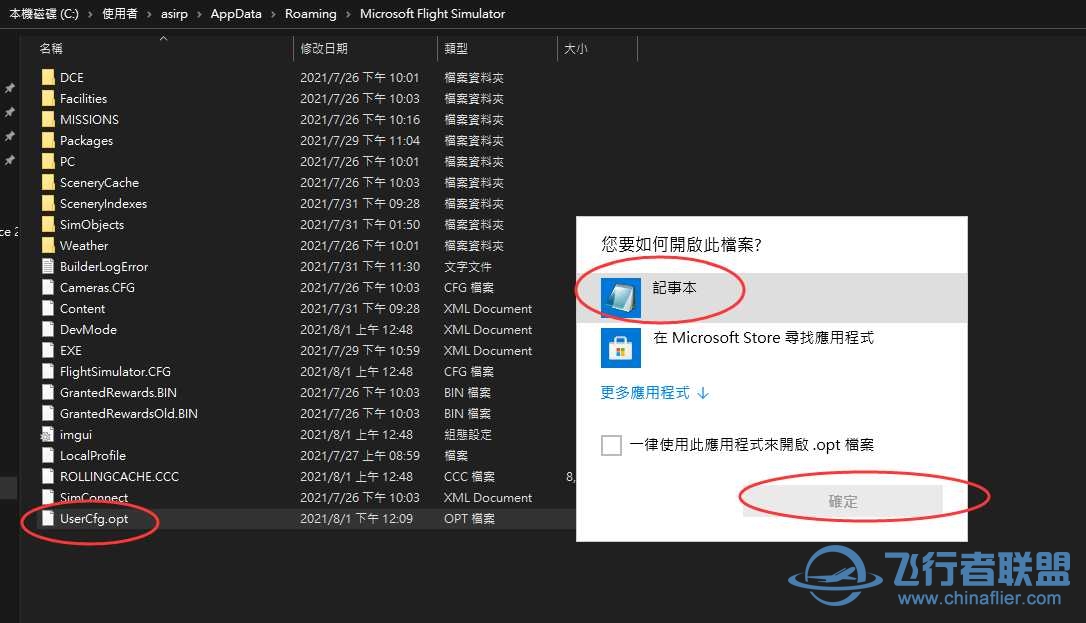Click the OPT 檔案 type cell
This screenshot has width=1086, height=623.
click(x=469, y=518)
